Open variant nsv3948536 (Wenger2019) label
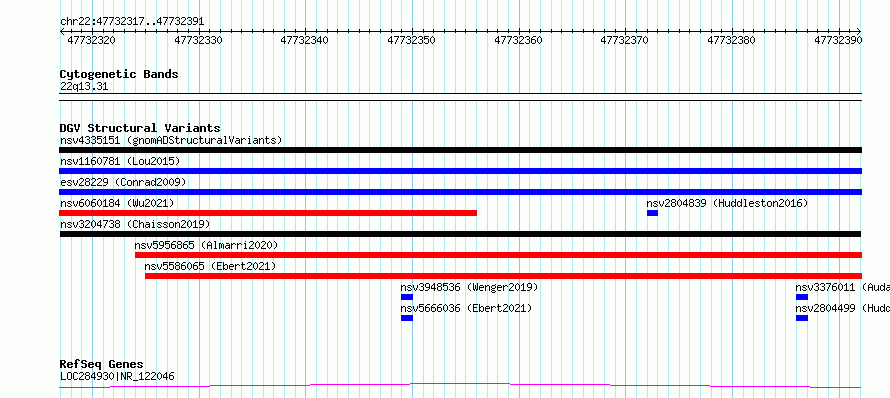Screen dimensions: 890x398 pos(469,287)
